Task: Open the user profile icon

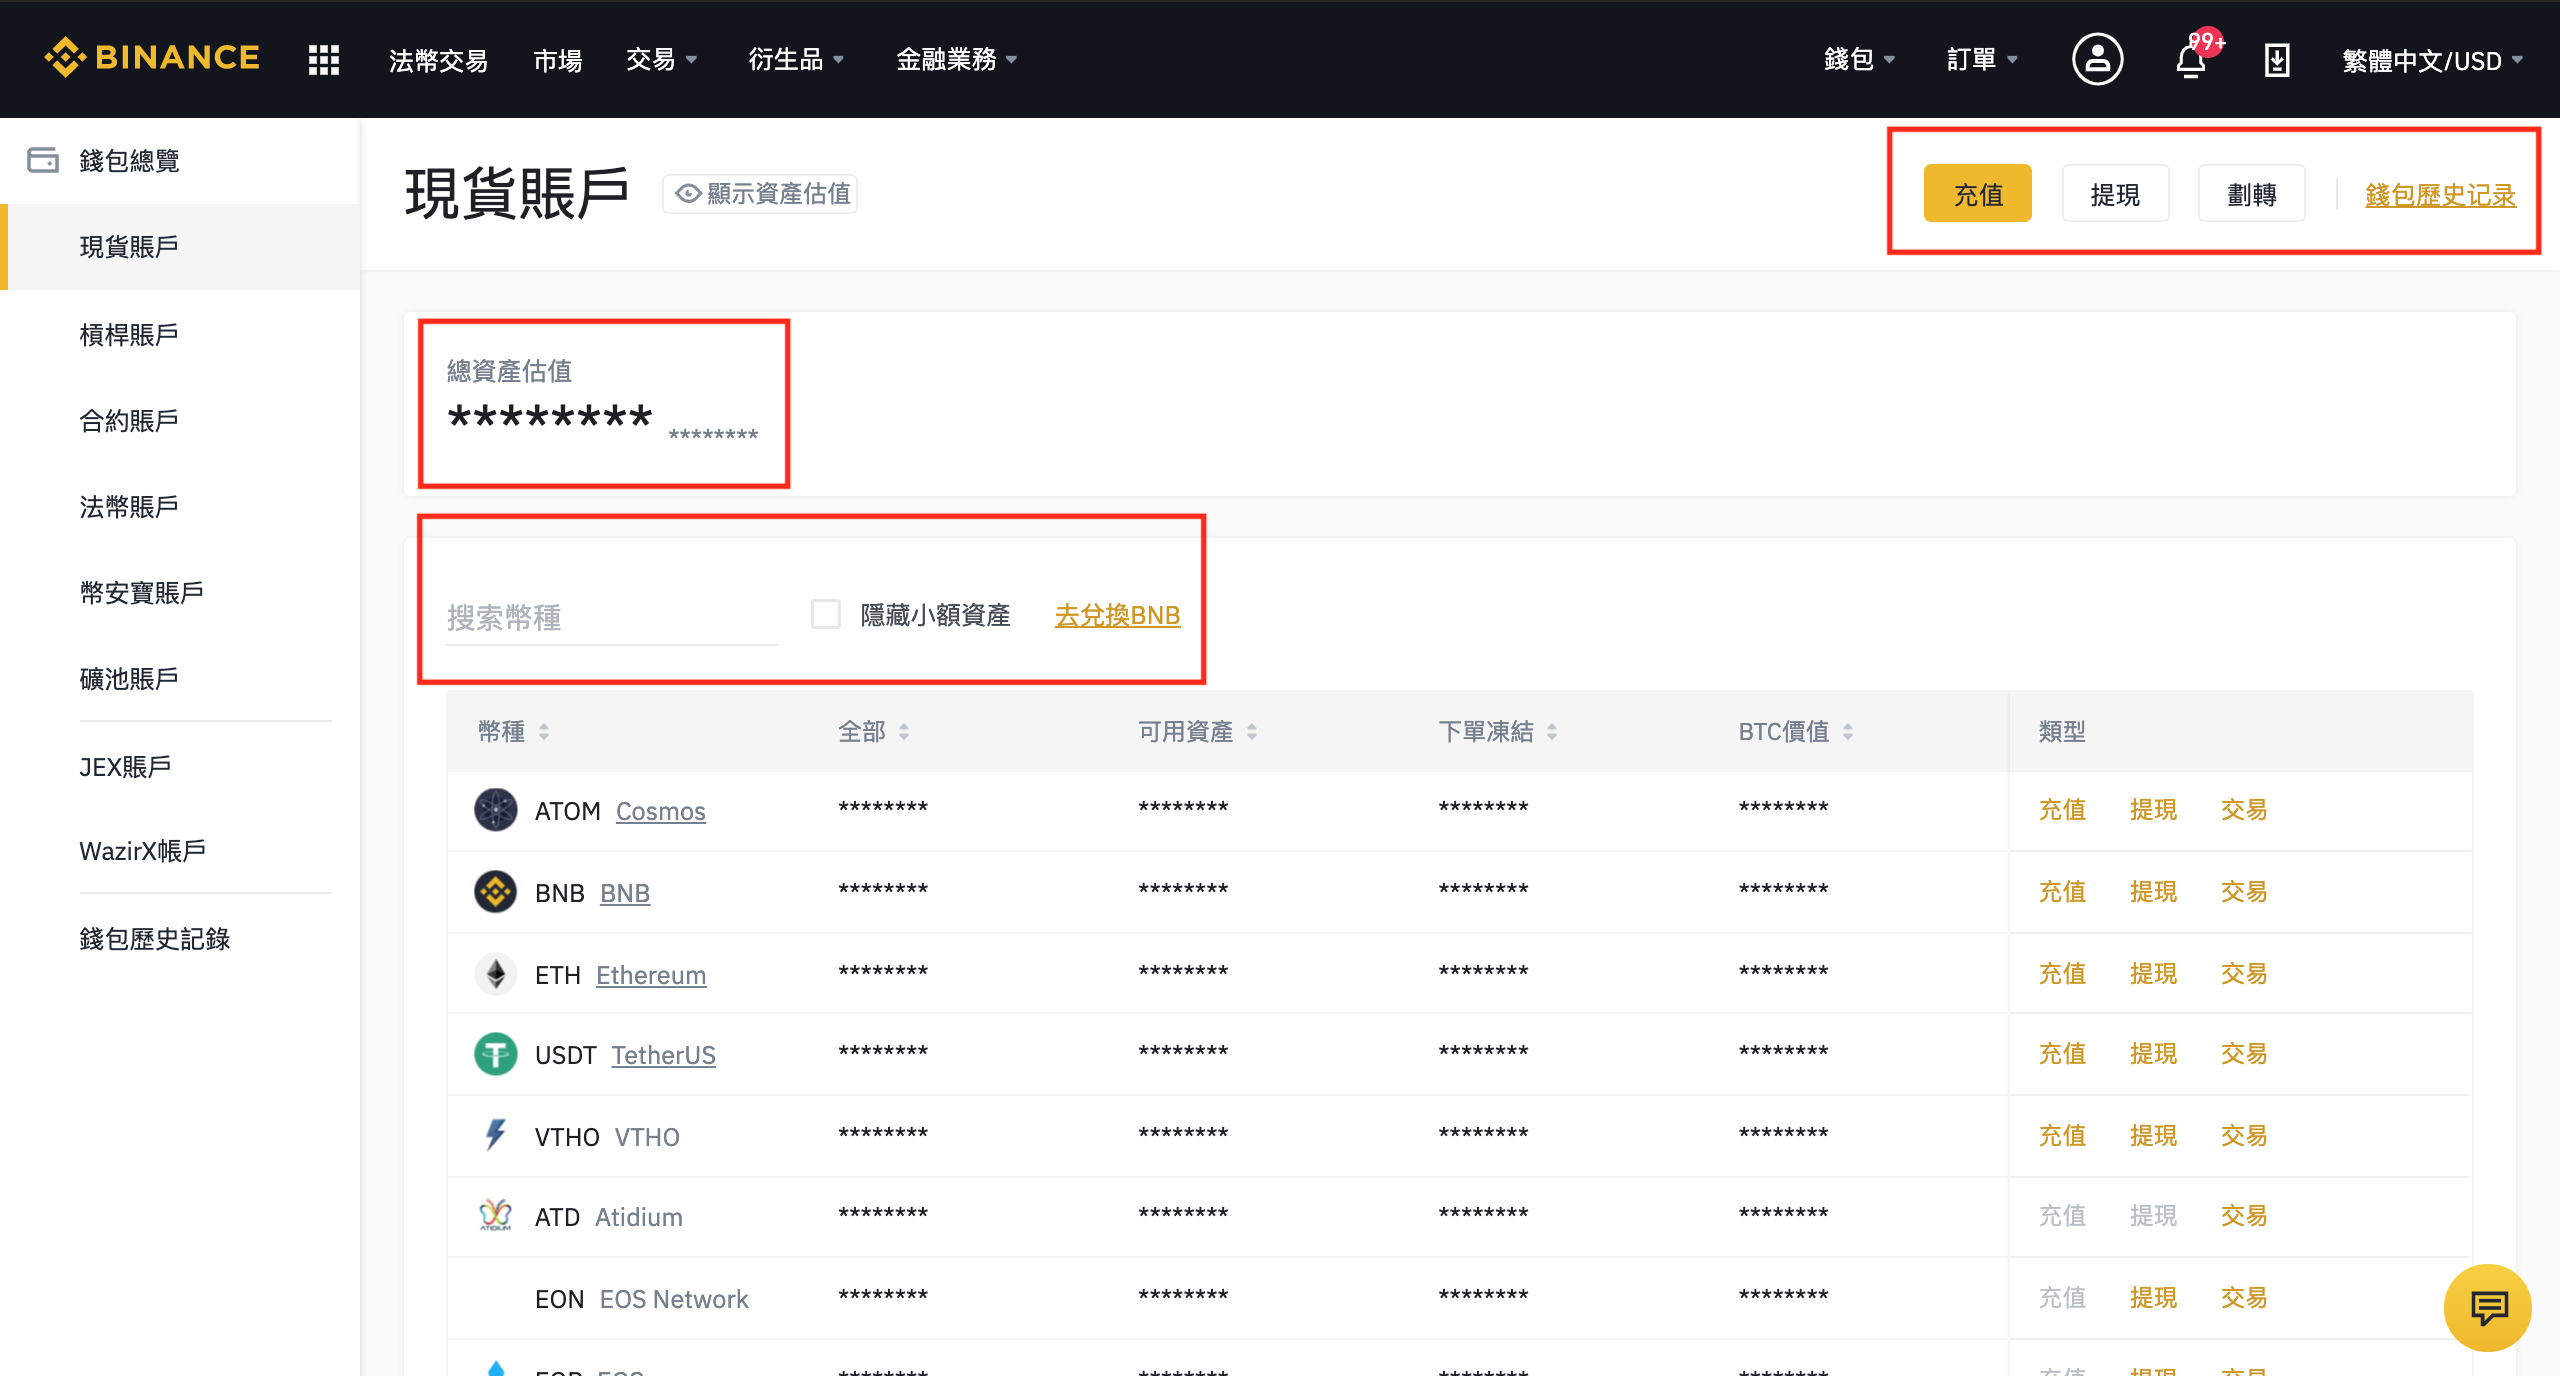Action: (x=2097, y=59)
